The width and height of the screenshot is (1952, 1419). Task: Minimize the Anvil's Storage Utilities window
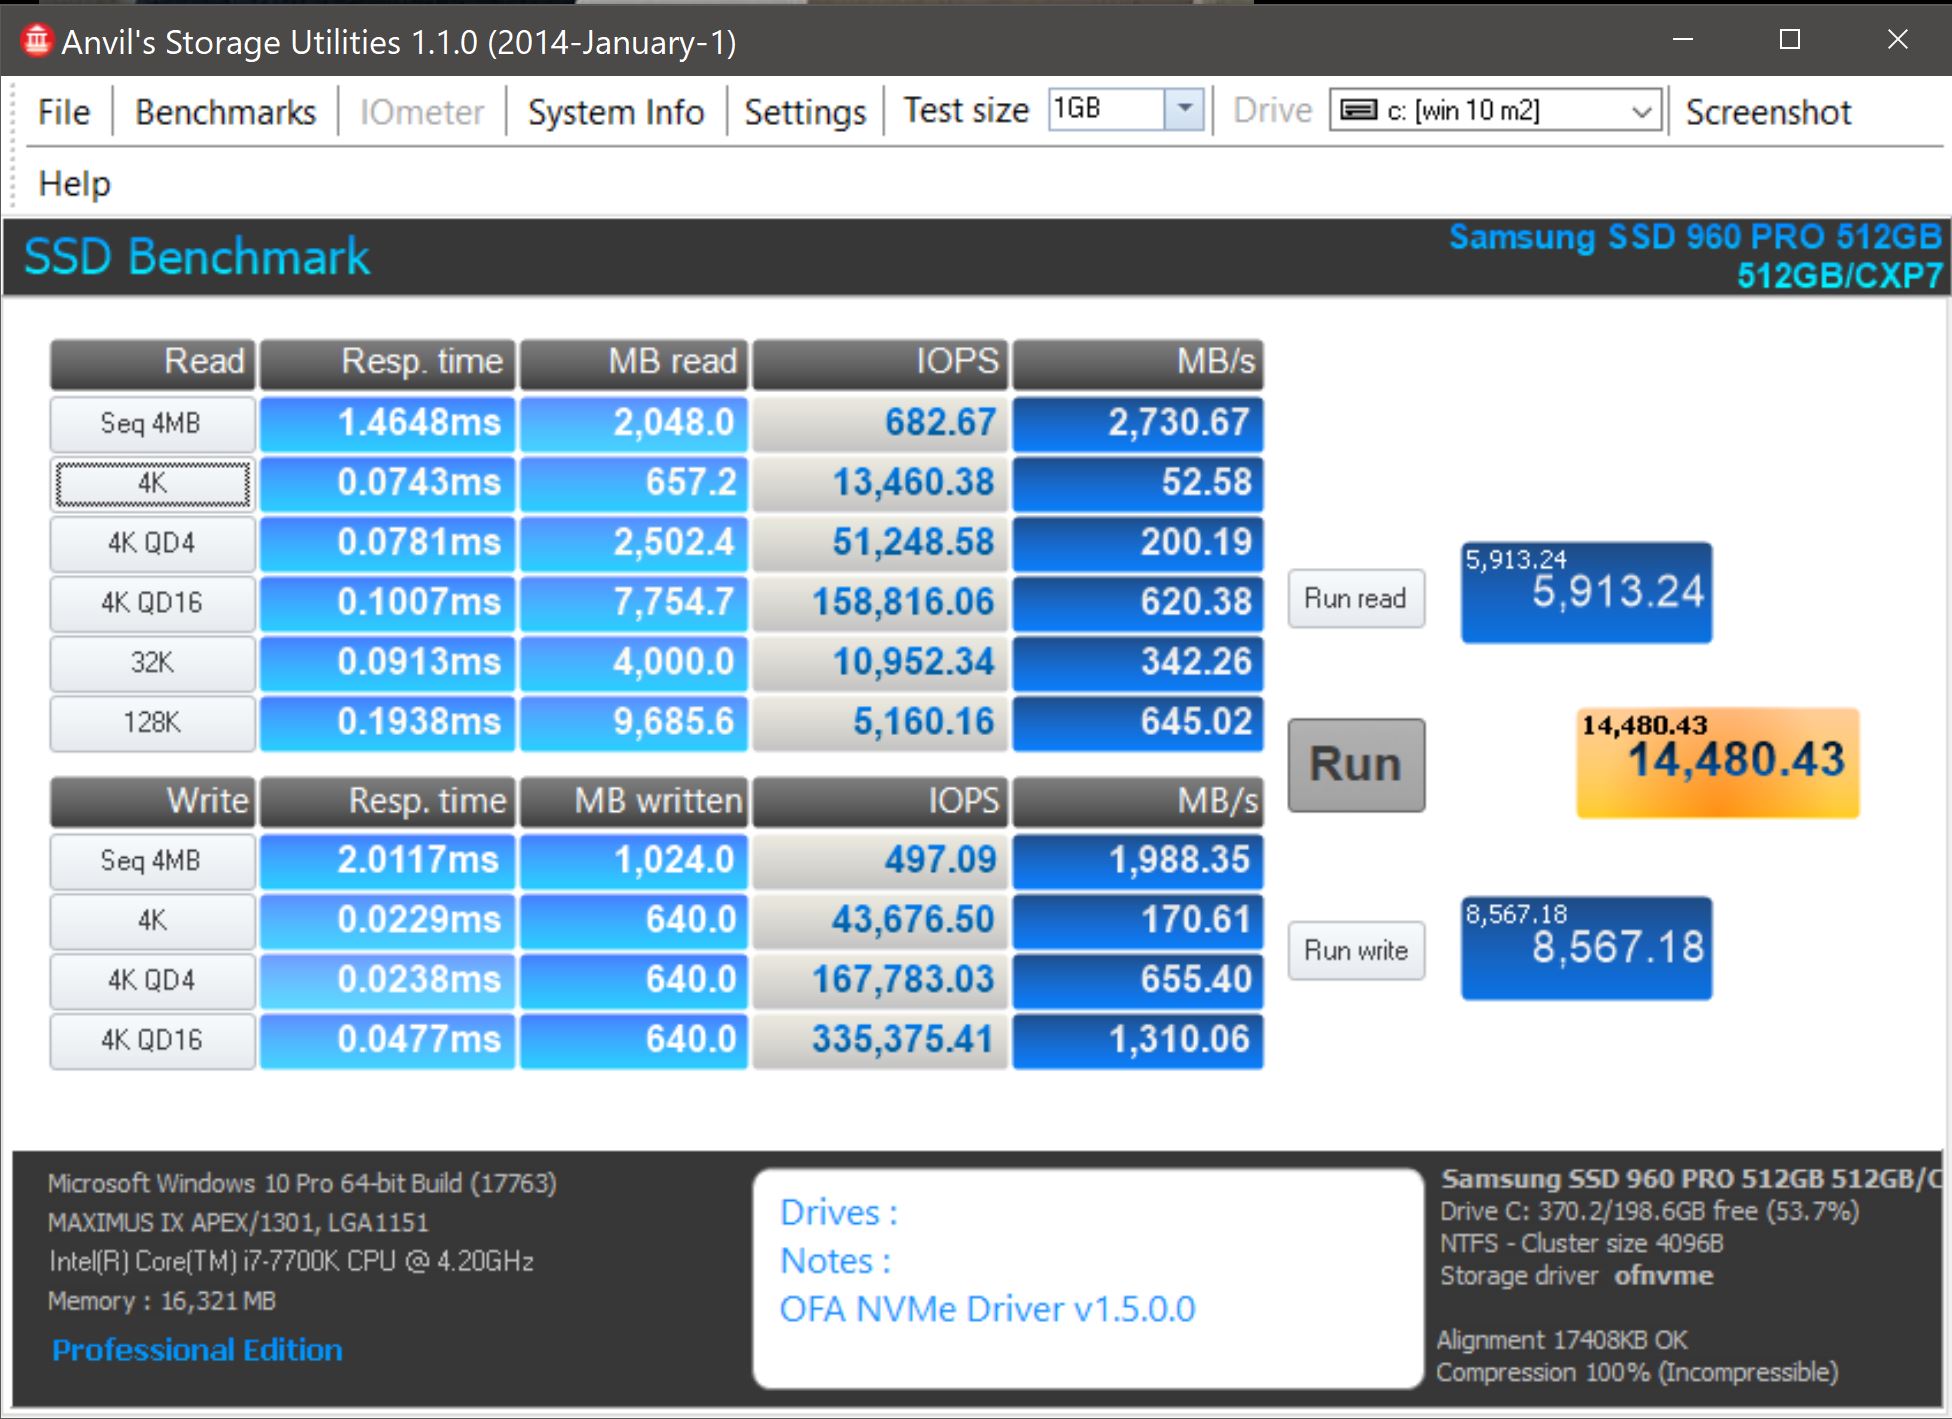[1683, 40]
